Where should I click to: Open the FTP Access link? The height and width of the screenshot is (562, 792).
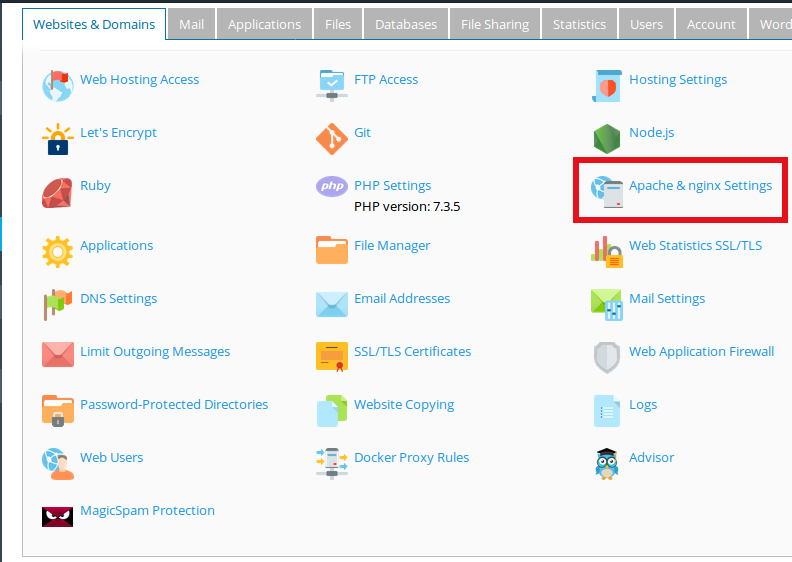click(x=386, y=80)
